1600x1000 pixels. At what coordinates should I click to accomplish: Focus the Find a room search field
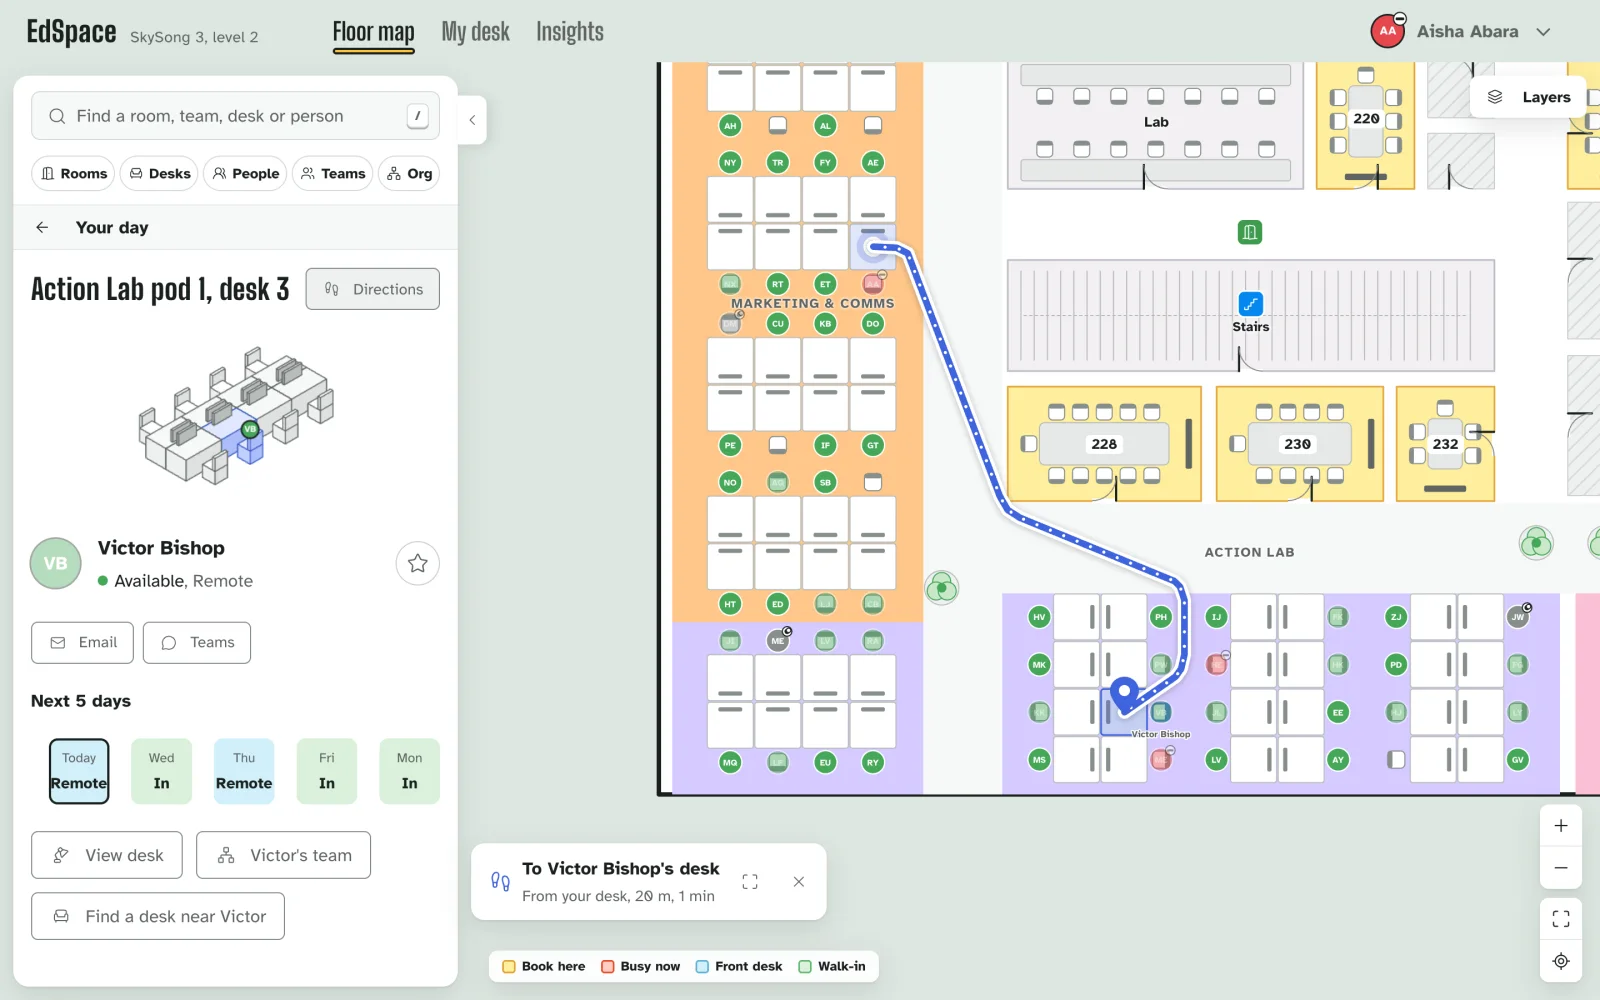[x=236, y=116]
